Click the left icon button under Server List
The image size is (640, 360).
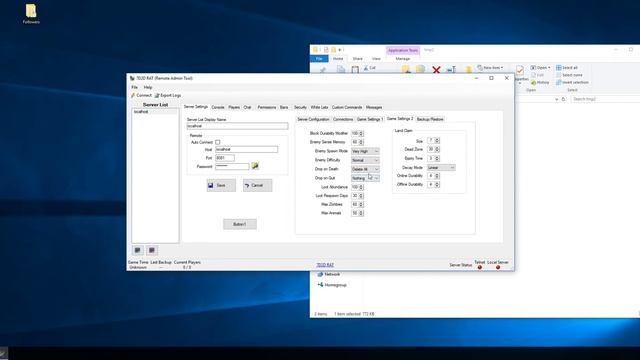138,250
